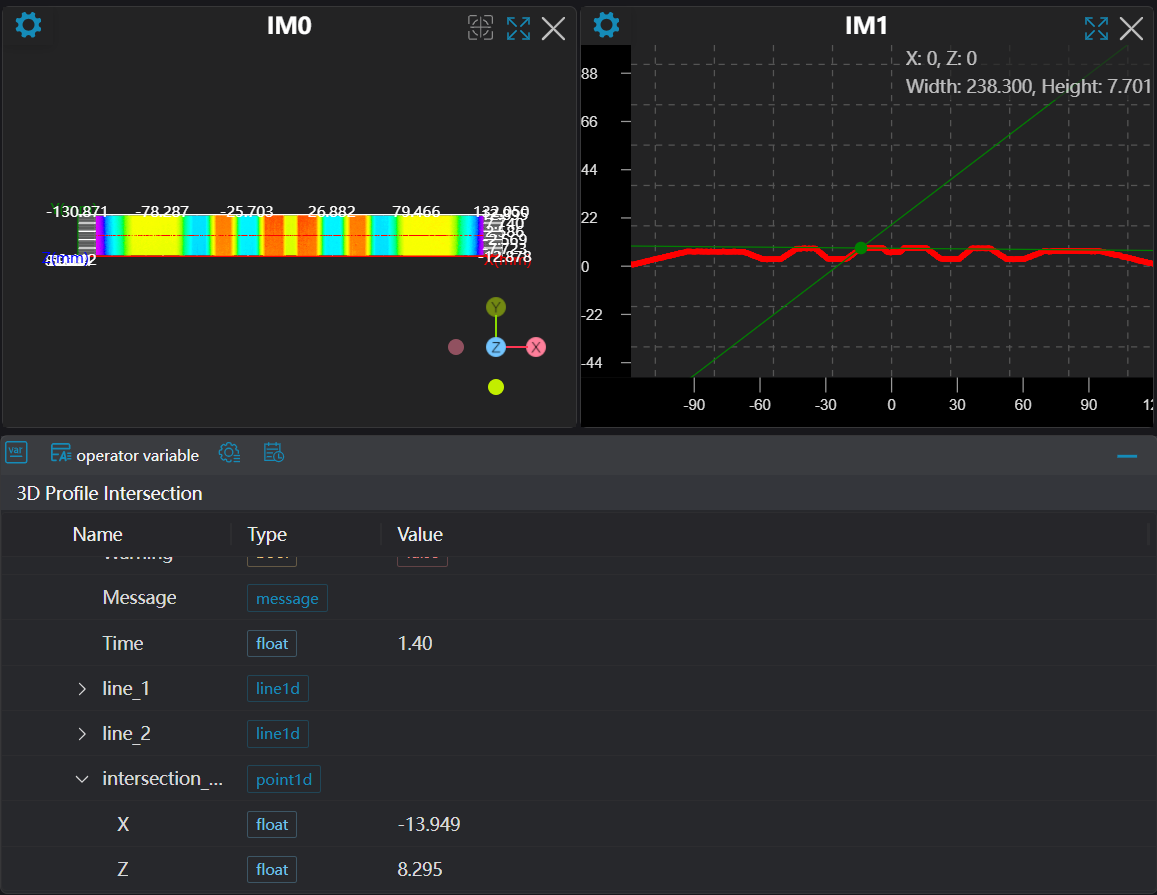The height and width of the screenshot is (895, 1157).
Task: Collapse the intersection point row
Action: pyautogui.click(x=82, y=779)
